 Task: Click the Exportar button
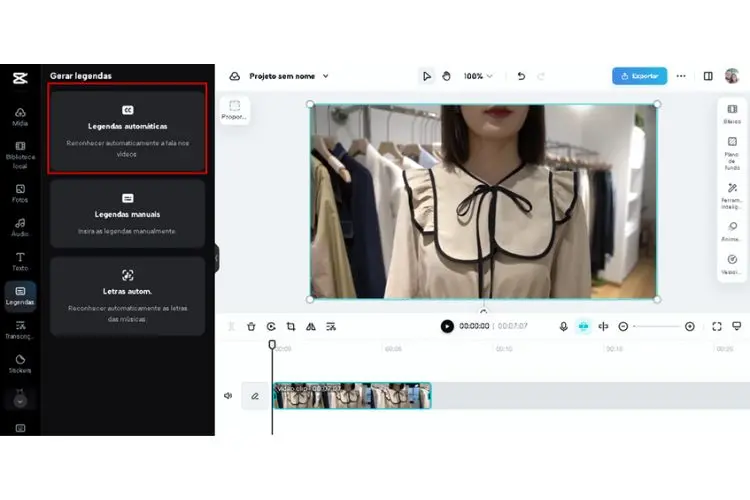tap(640, 76)
